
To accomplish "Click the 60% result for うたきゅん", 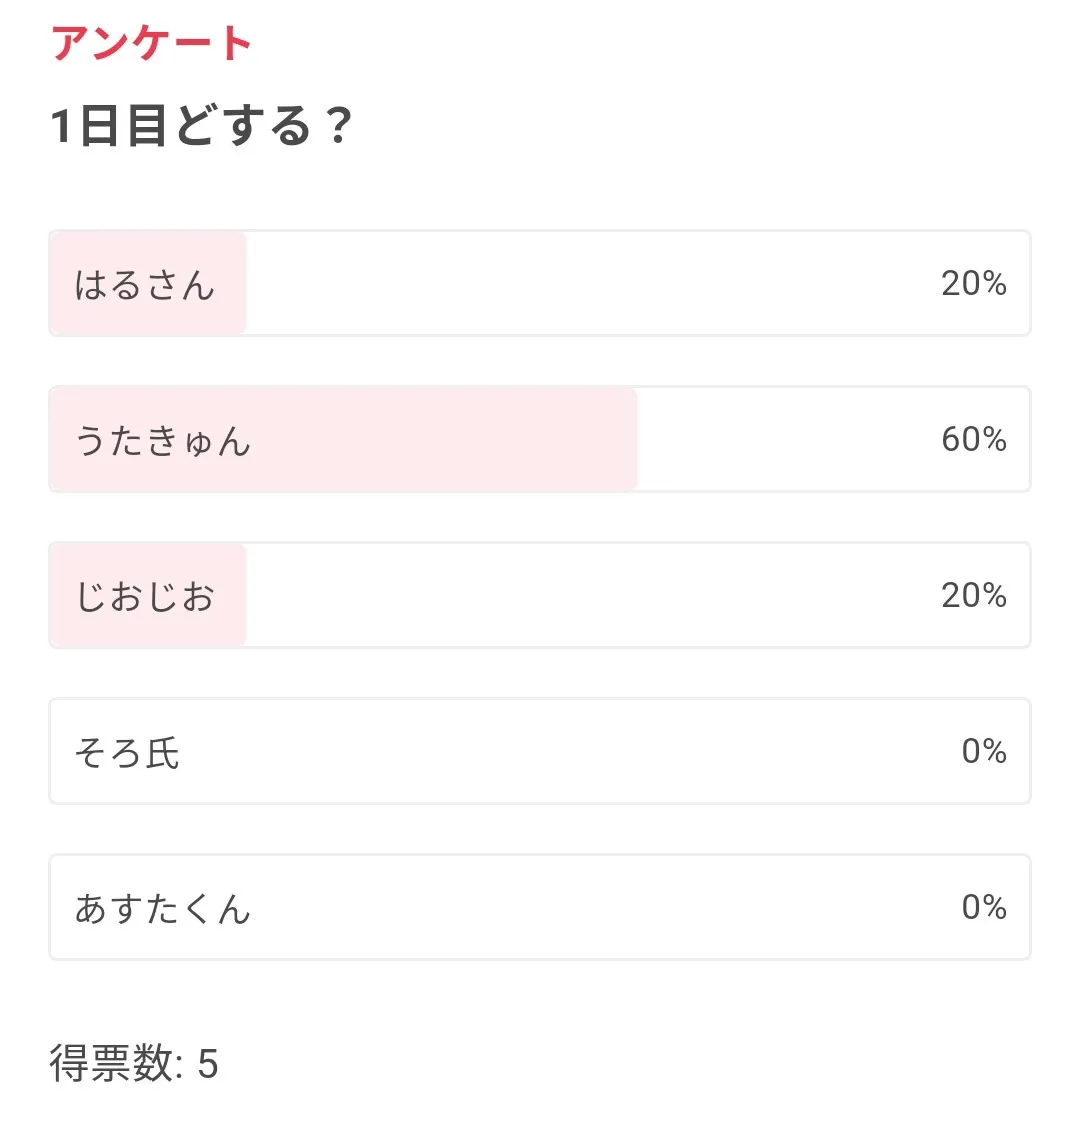I will click(x=973, y=440).
